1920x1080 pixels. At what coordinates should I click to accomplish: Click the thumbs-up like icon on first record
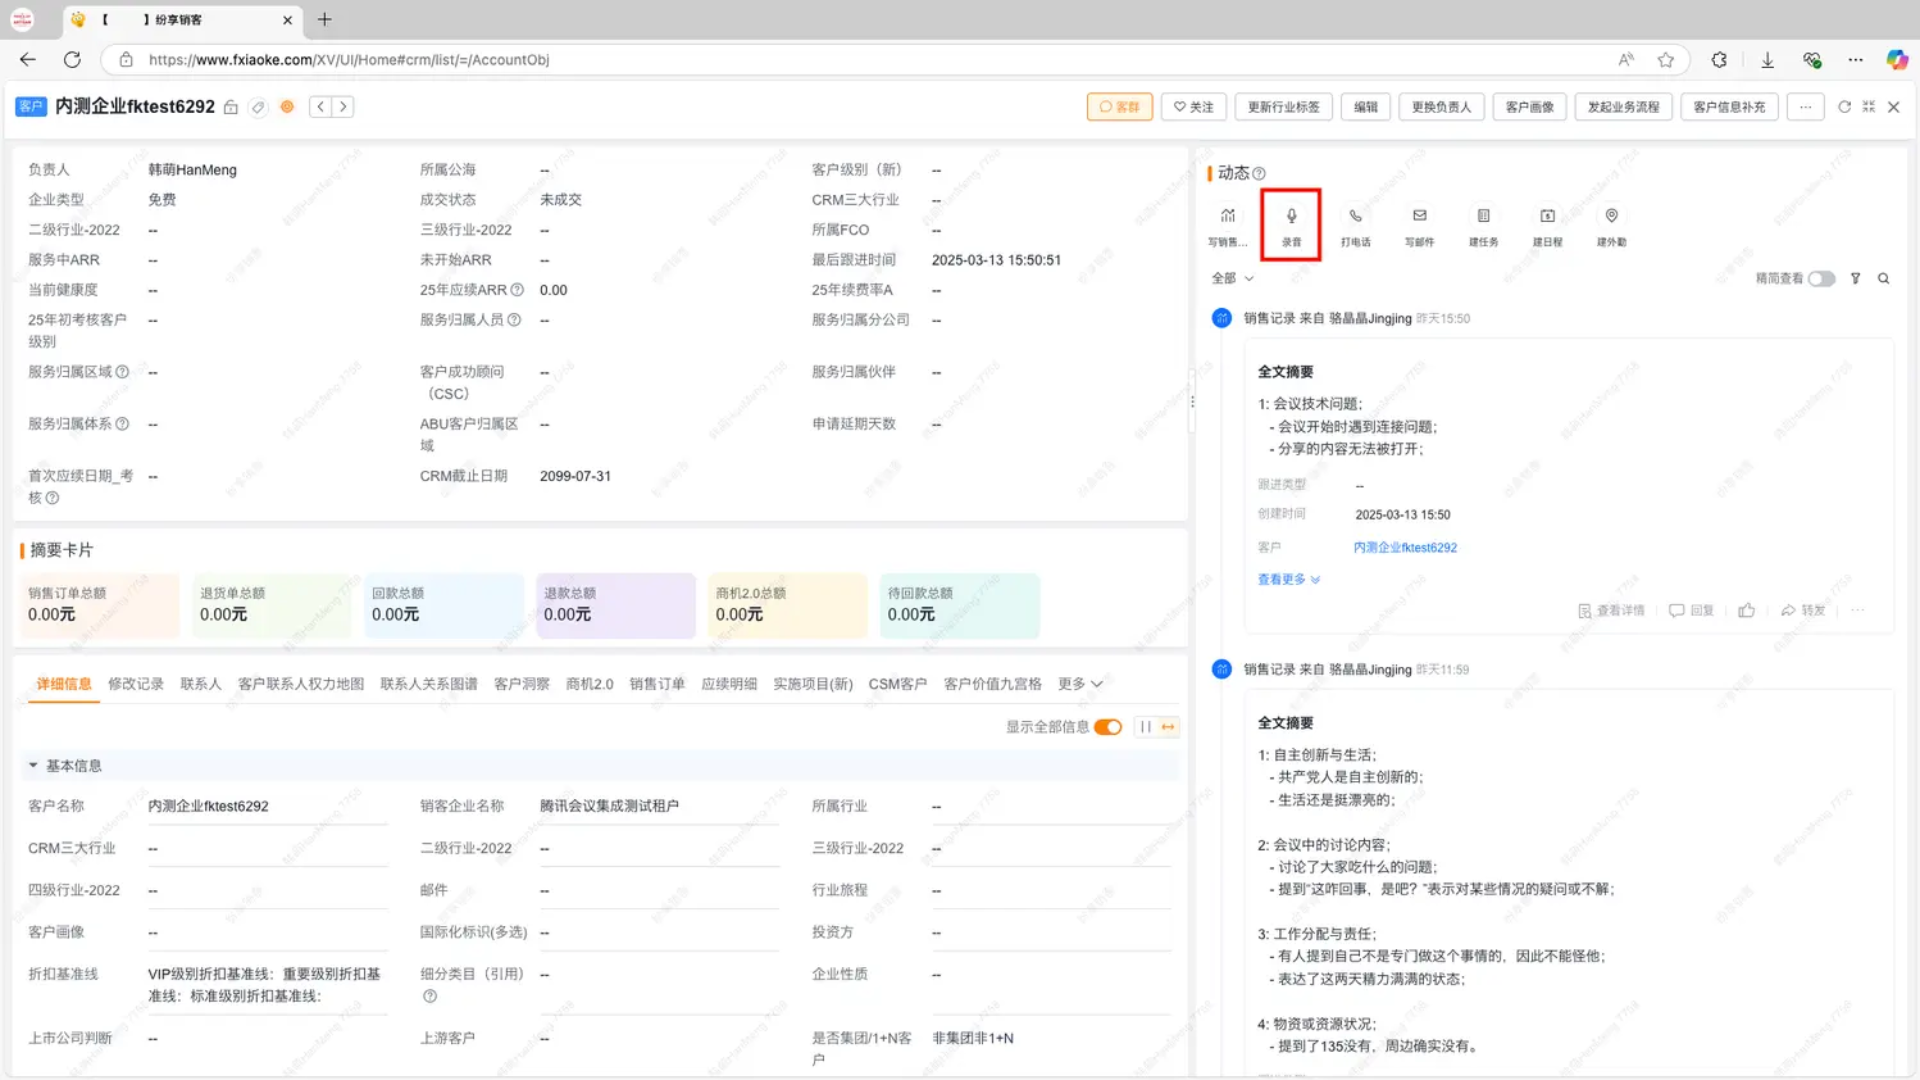(1746, 610)
